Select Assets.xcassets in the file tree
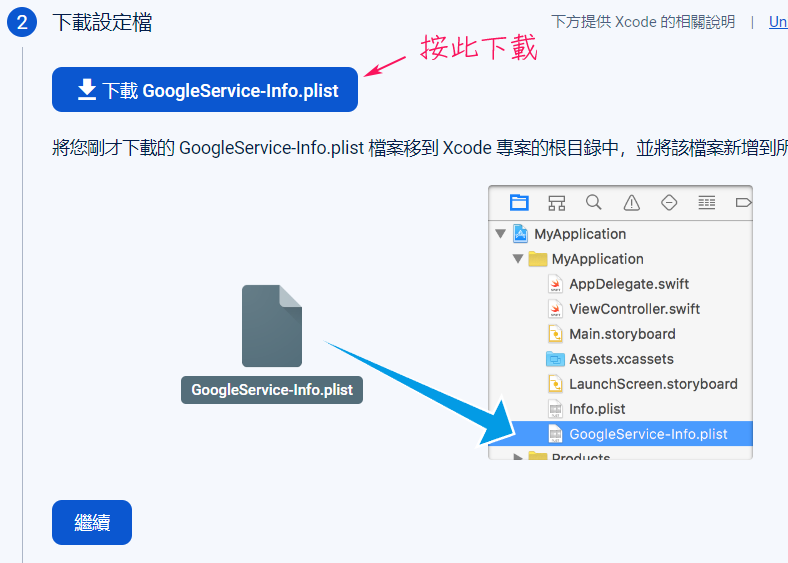This screenshot has height=563, width=788. pyautogui.click(x=621, y=359)
